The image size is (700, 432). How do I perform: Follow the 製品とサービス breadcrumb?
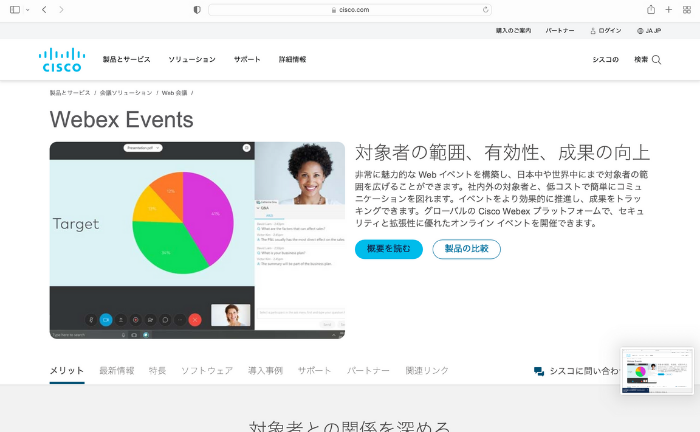pyautogui.click(x=70, y=93)
